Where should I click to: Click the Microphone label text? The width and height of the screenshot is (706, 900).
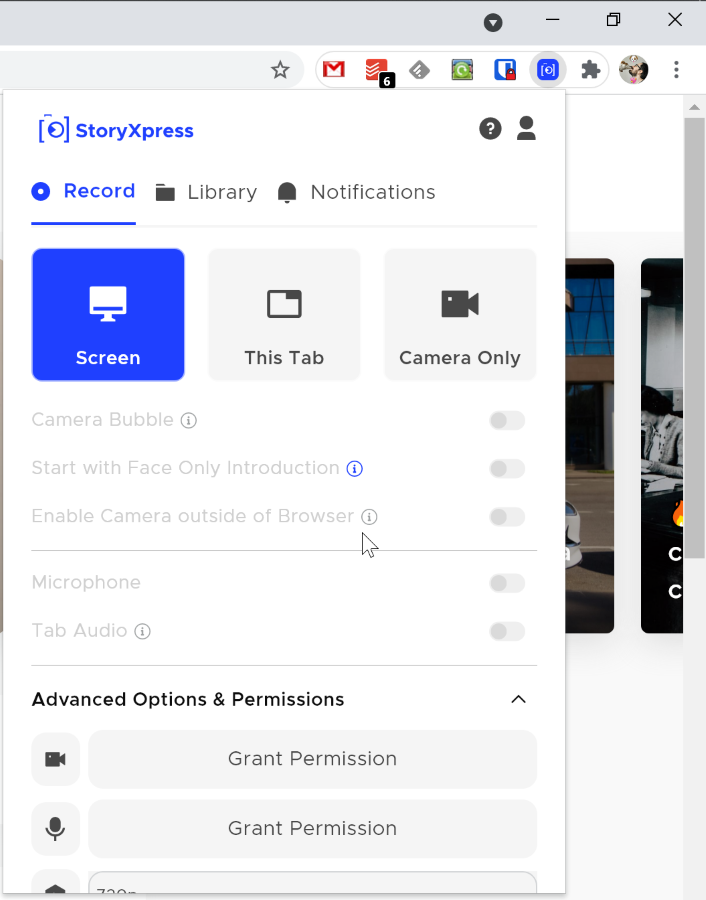coord(86,583)
